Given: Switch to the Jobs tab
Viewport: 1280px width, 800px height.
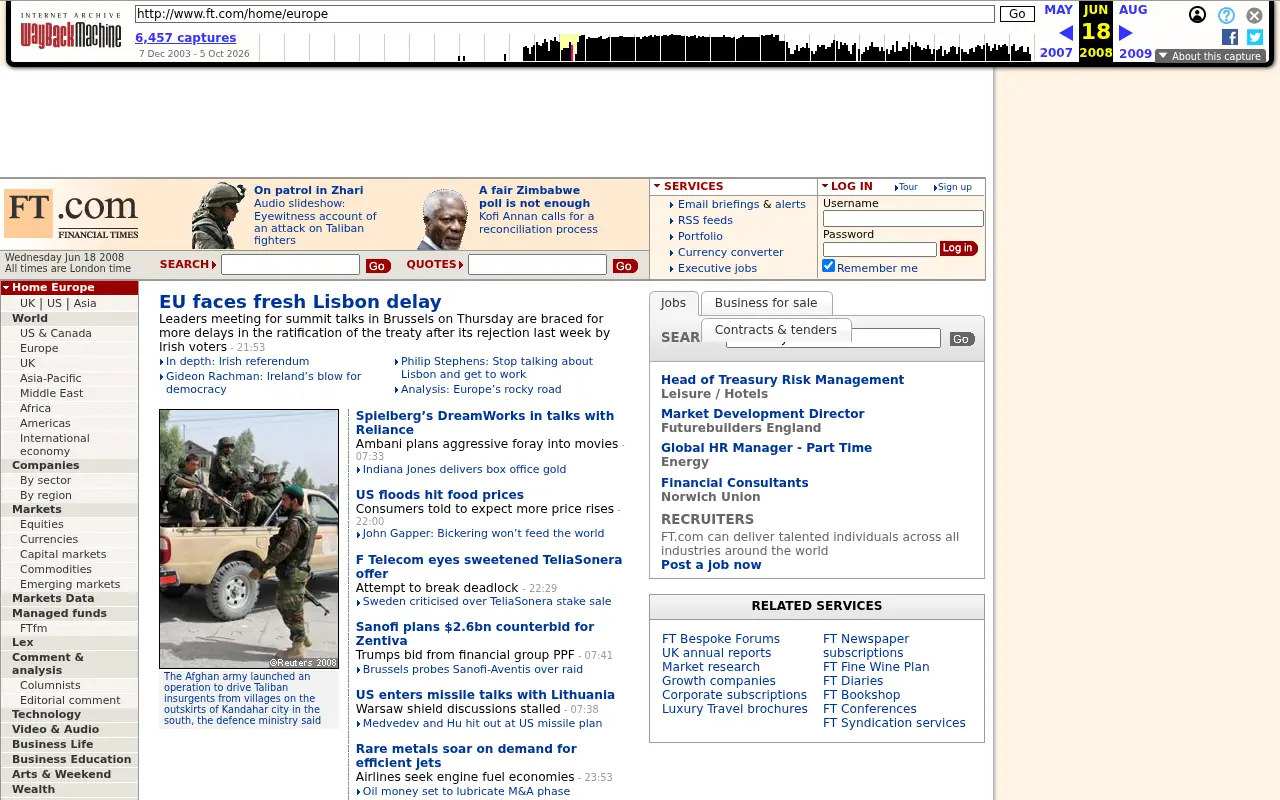Looking at the screenshot, I should coord(673,303).
